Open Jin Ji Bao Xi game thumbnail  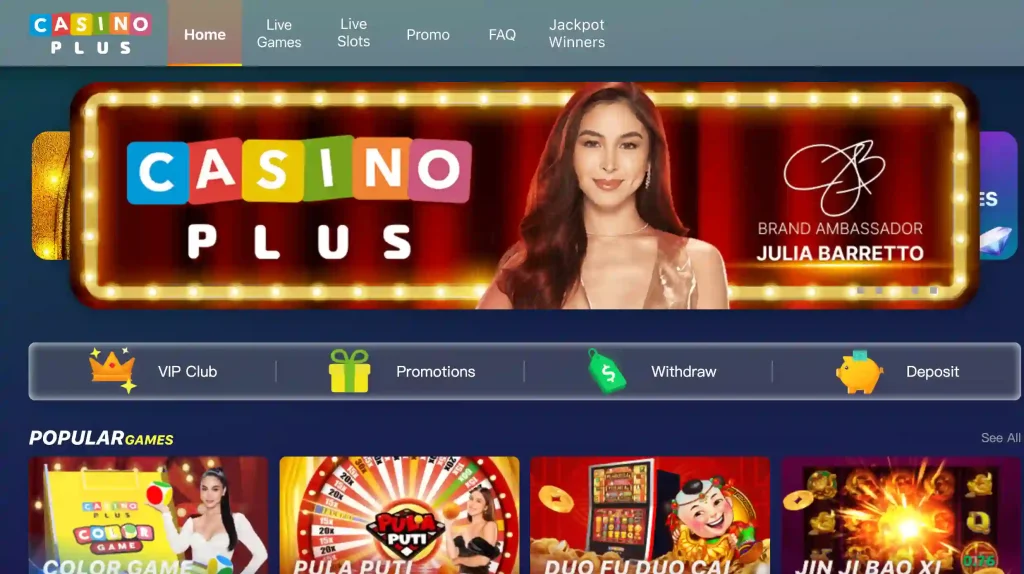click(x=901, y=515)
